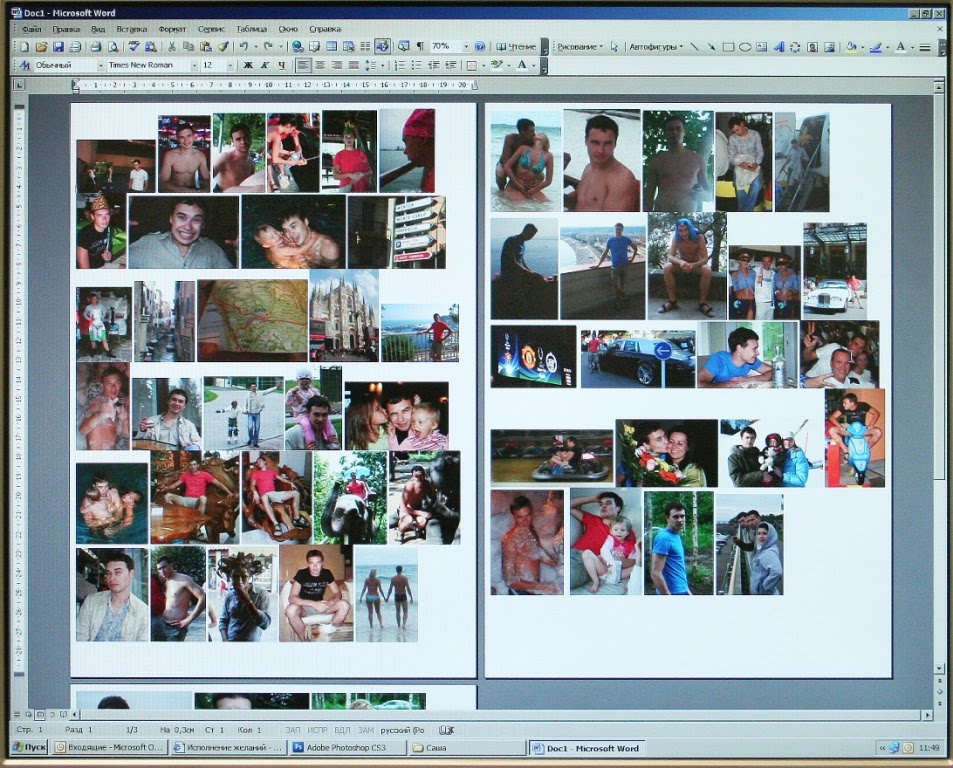Image resolution: width=953 pixels, height=768 pixels.
Task: Open the Вид menu
Action: coord(98,29)
